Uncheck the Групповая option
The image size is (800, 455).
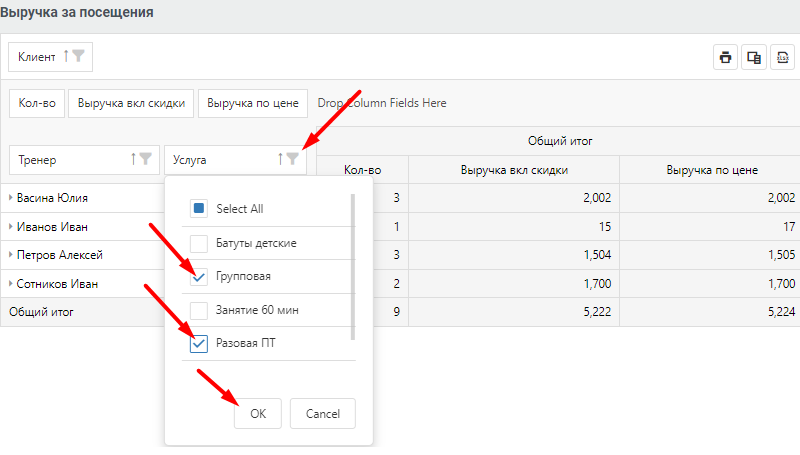pyautogui.click(x=198, y=277)
